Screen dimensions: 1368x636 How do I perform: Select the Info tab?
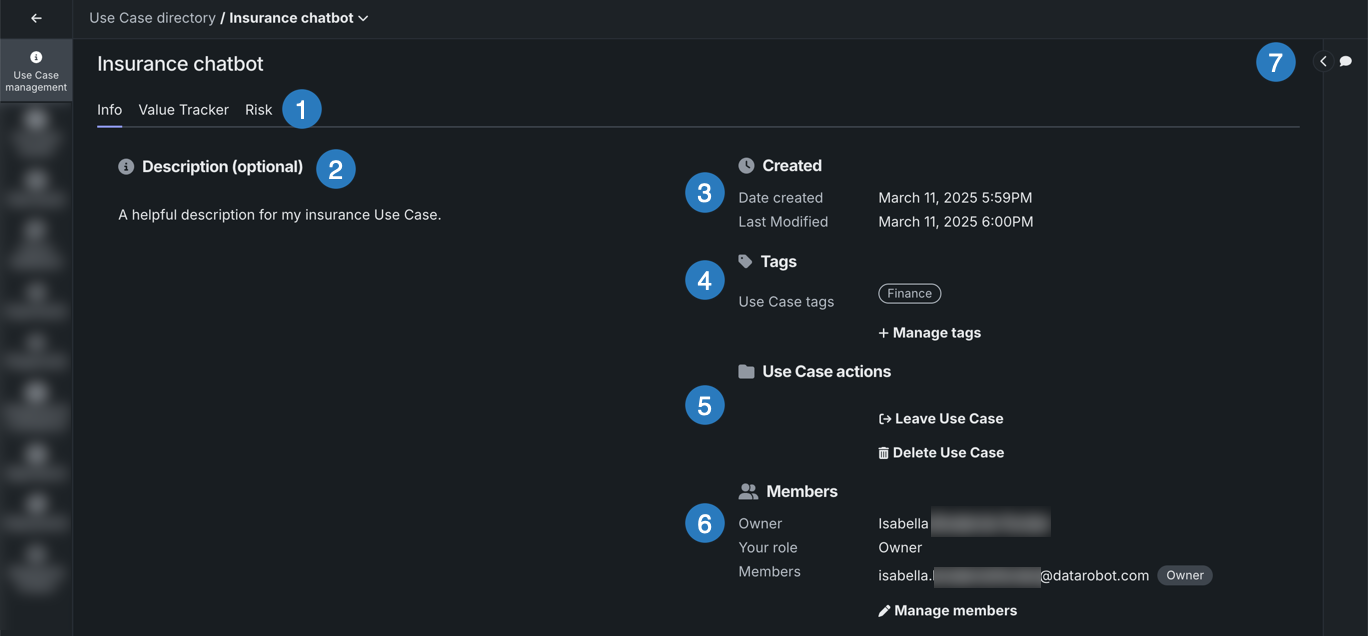(109, 110)
